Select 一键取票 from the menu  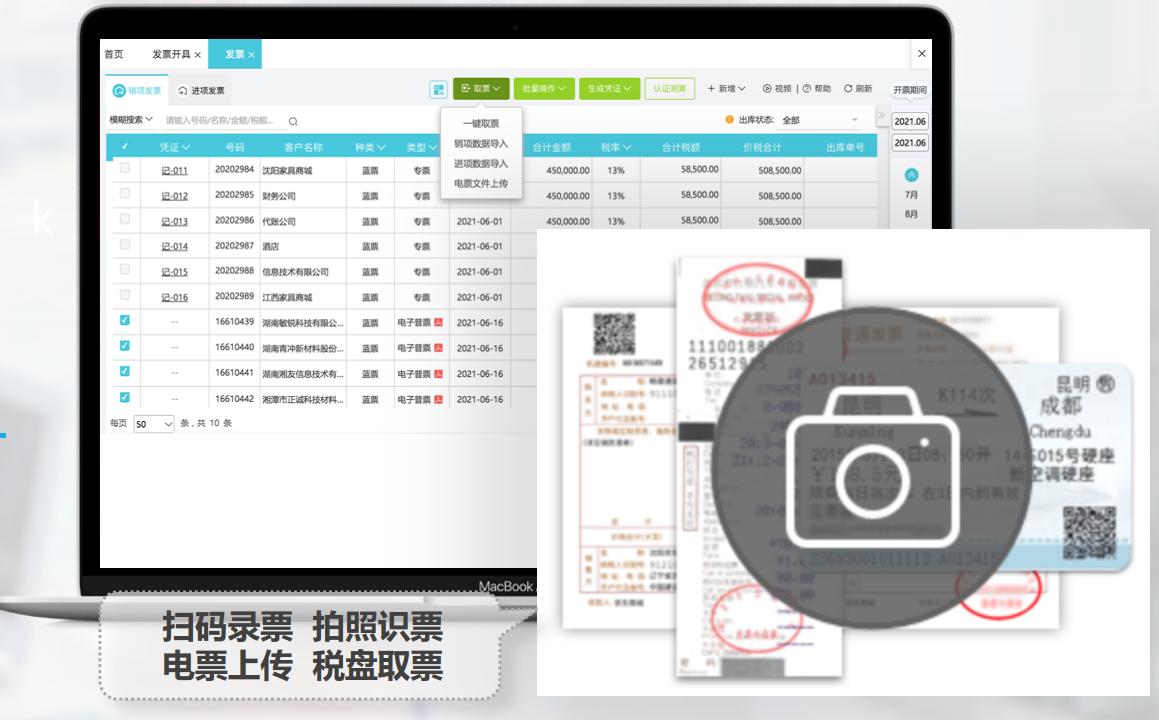point(481,123)
